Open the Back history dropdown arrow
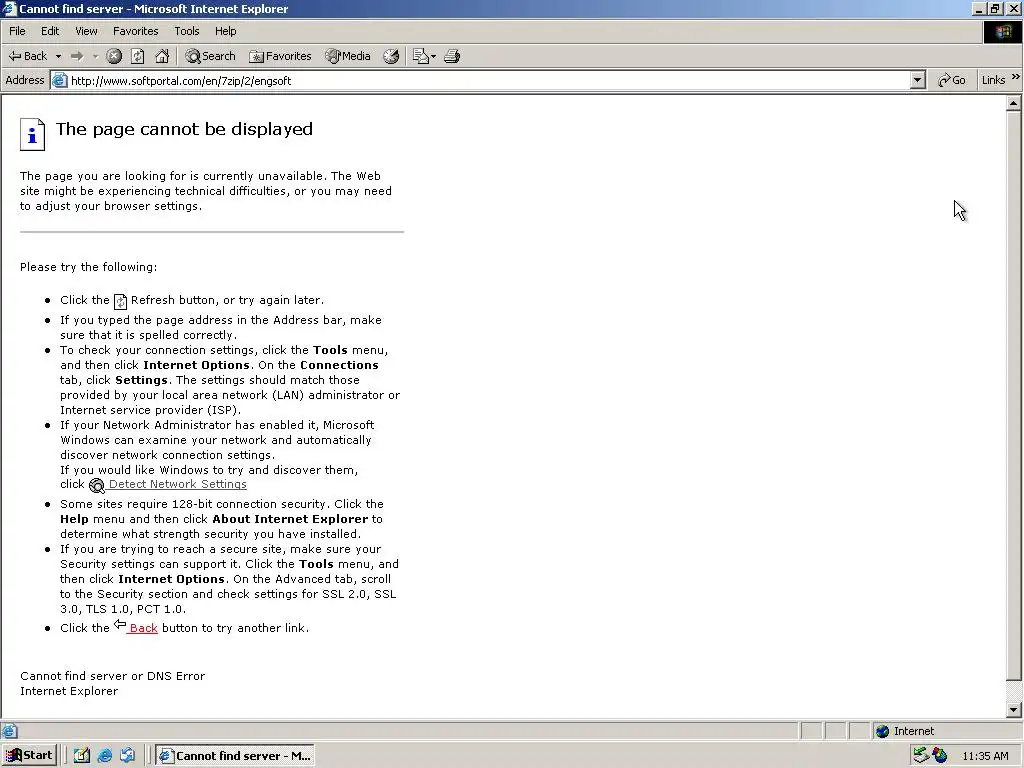Viewport: 1024px width, 768px height. click(x=58, y=56)
